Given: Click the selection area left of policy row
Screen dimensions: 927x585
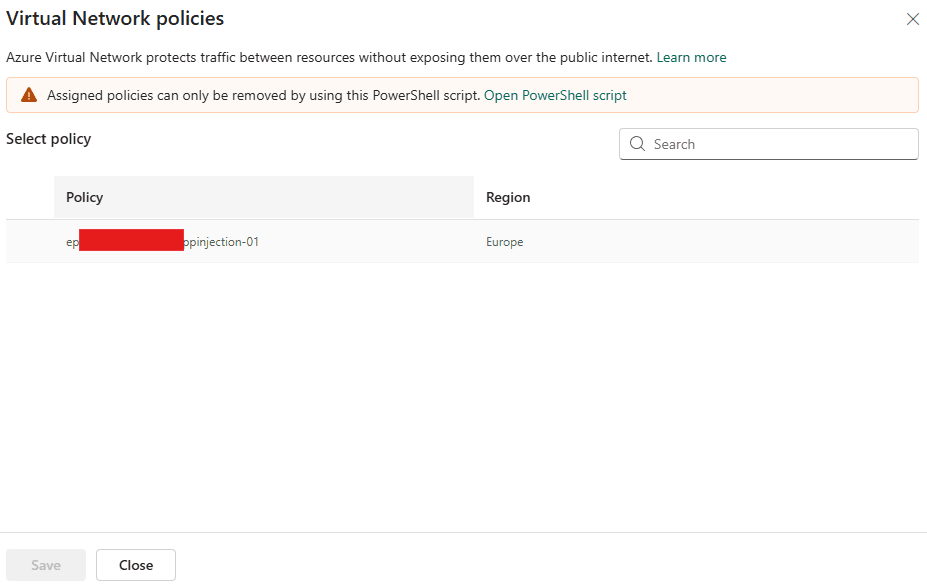Looking at the screenshot, I should [30, 242].
